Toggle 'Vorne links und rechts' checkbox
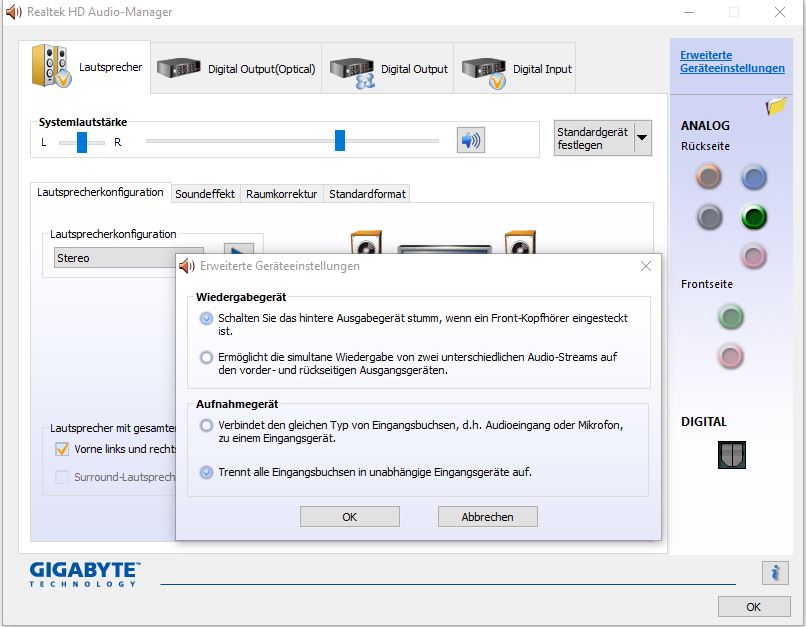Image resolution: width=806 pixels, height=627 pixels. click(x=62, y=449)
